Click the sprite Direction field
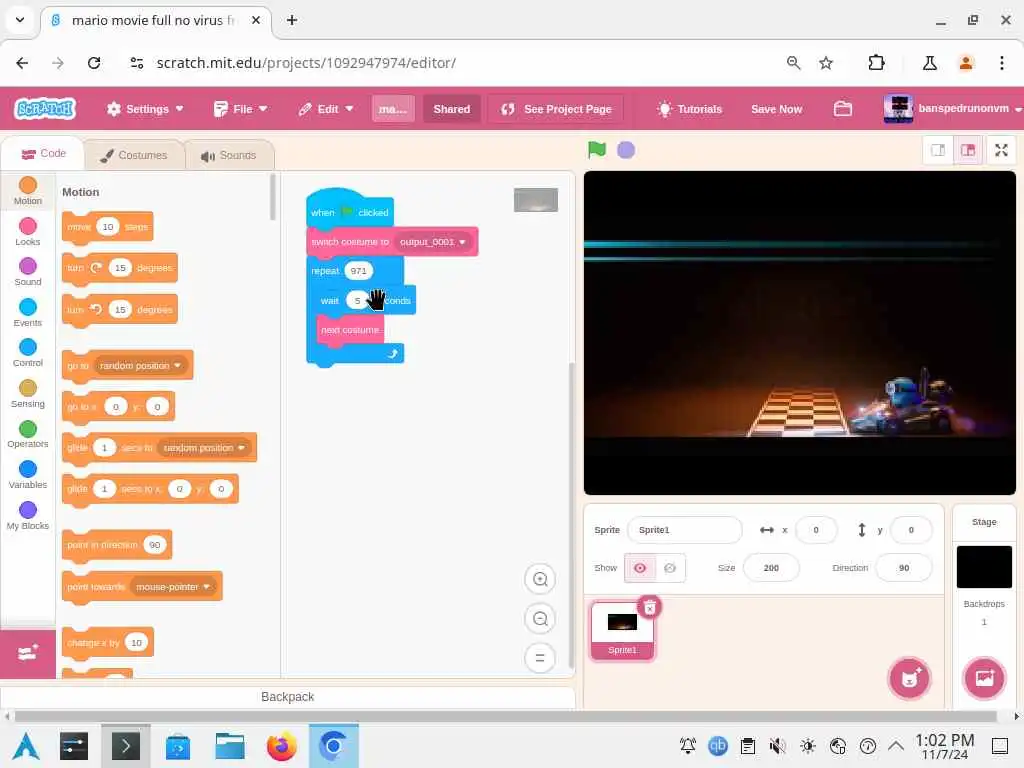The width and height of the screenshot is (1024, 768). click(904, 568)
